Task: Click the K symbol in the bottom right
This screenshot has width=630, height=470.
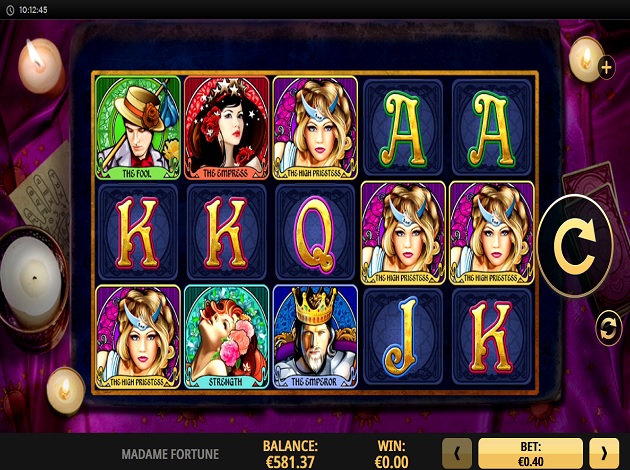Action: 492,336
